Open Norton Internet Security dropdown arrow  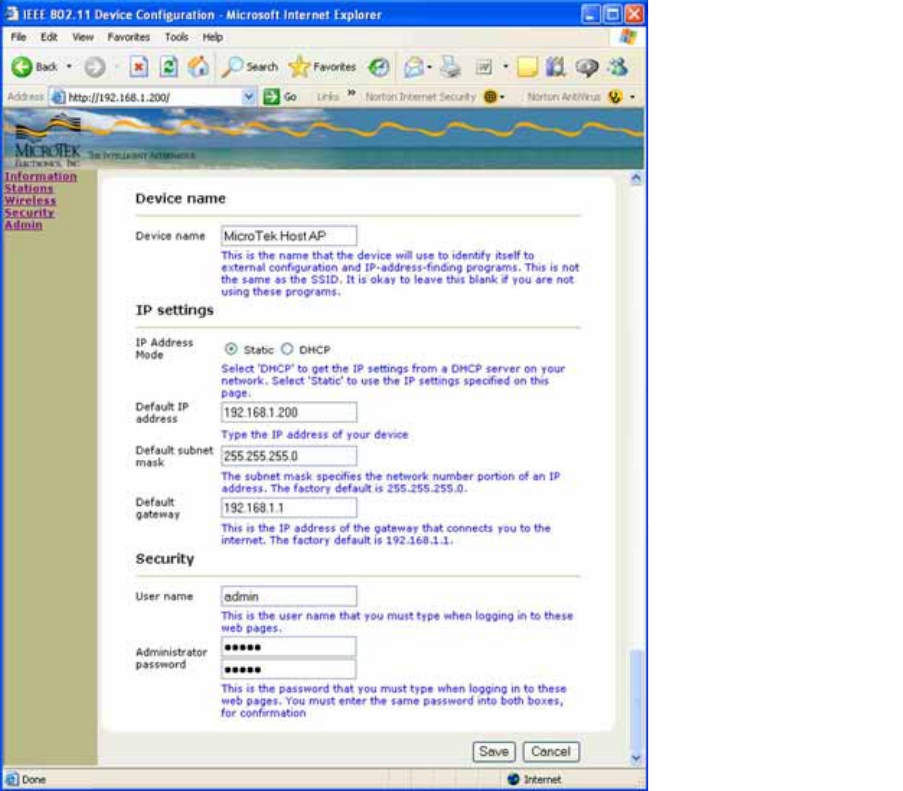click(502, 97)
